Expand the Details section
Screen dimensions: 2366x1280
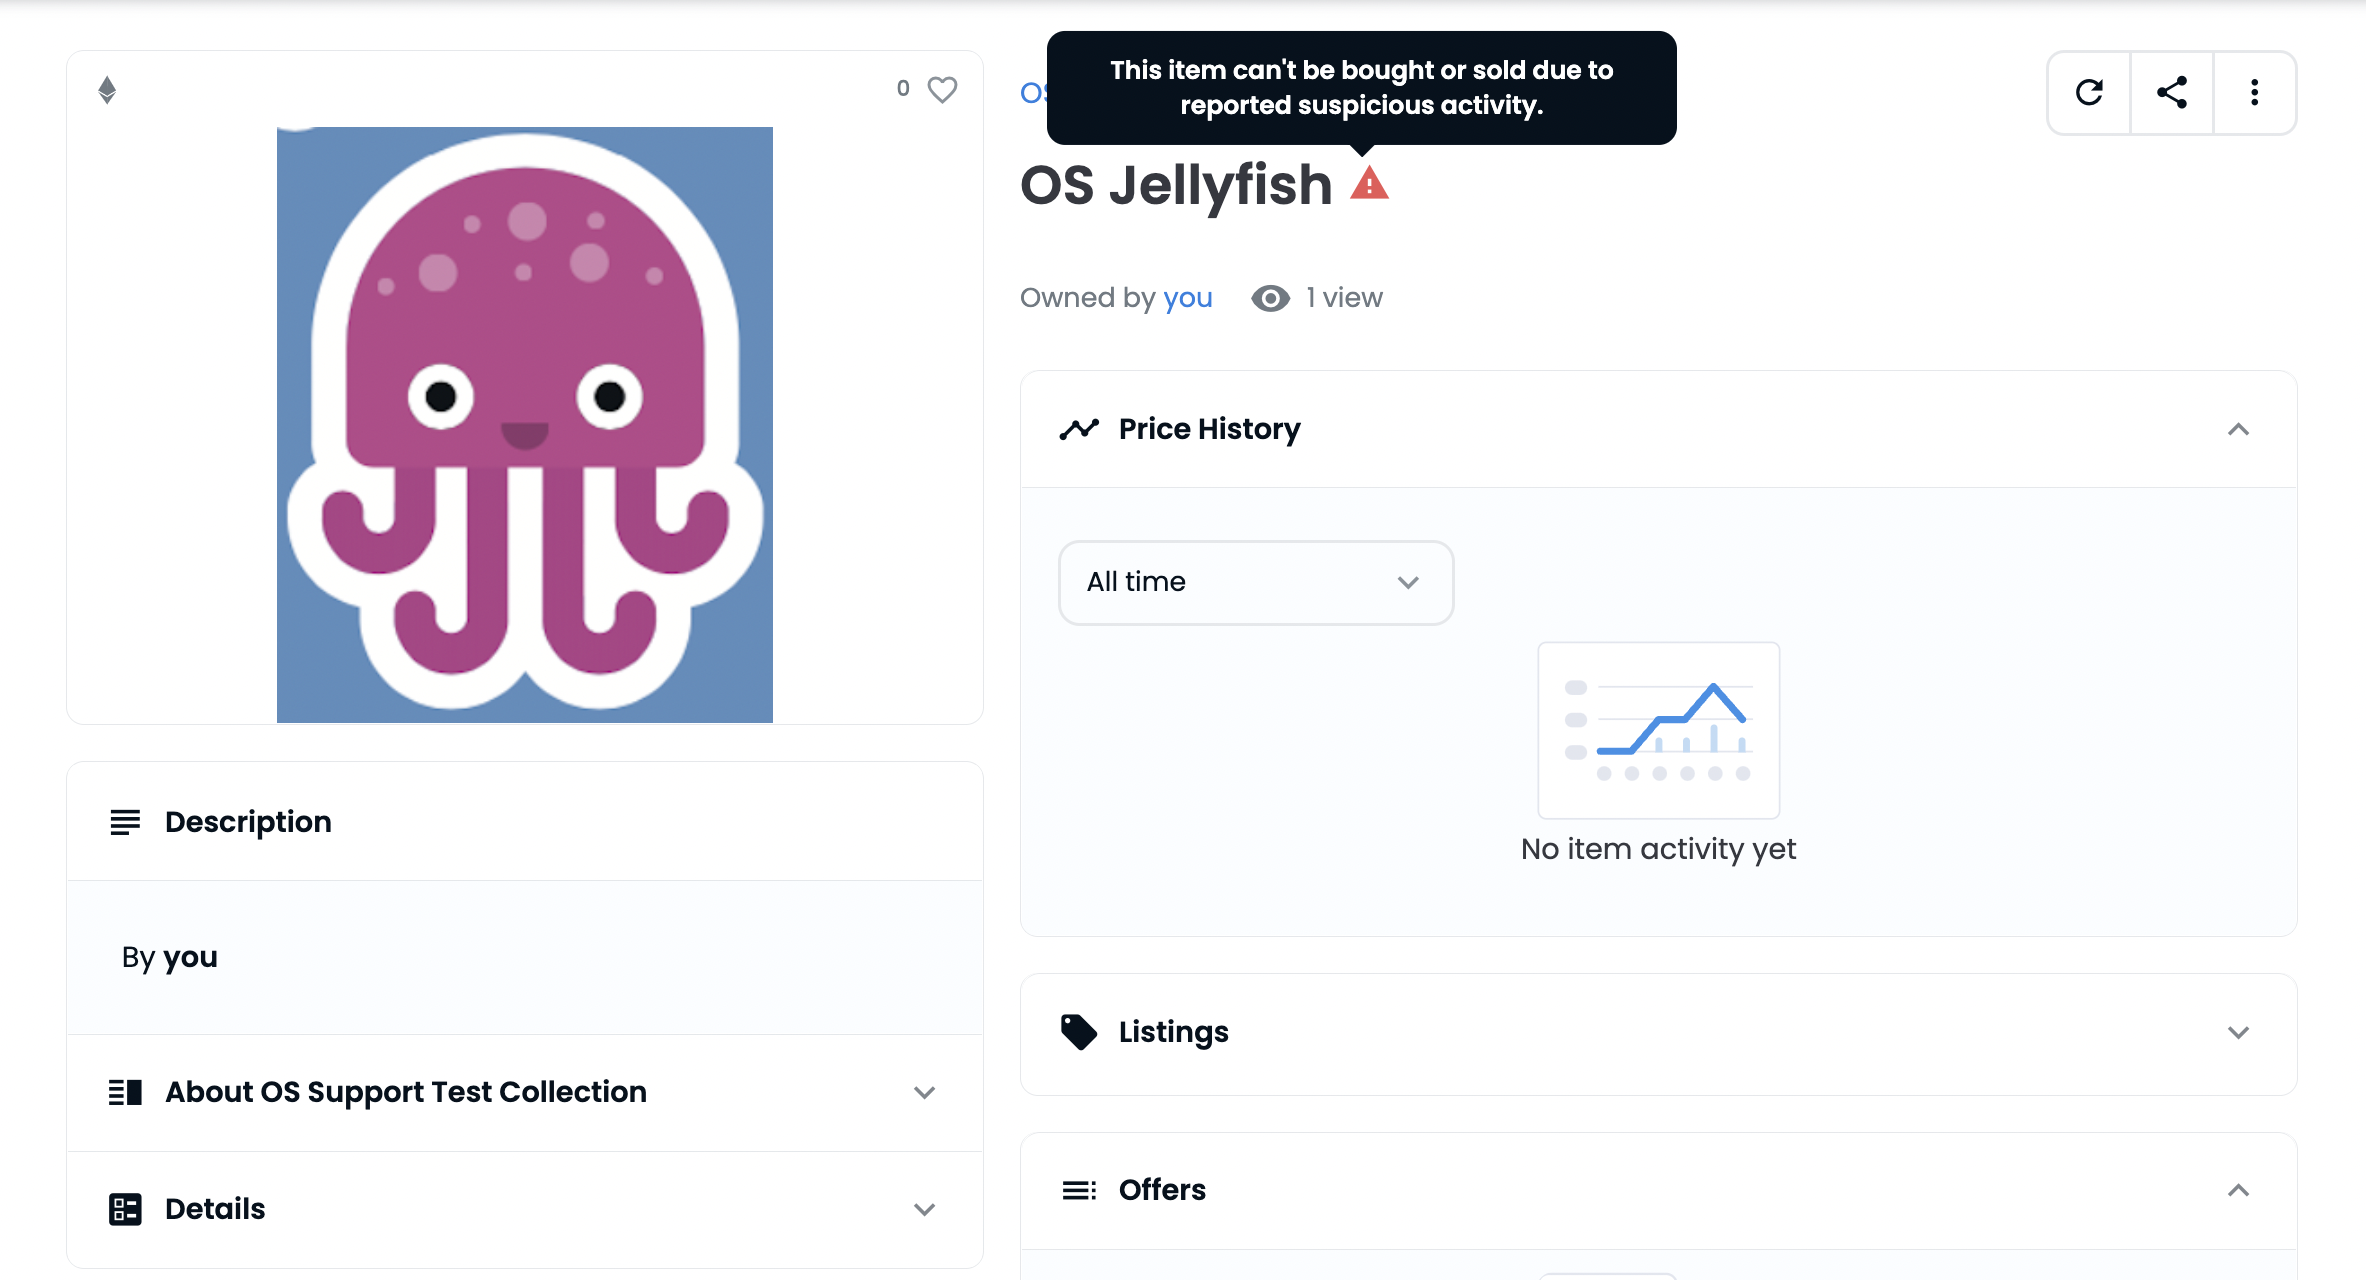tap(924, 1209)
